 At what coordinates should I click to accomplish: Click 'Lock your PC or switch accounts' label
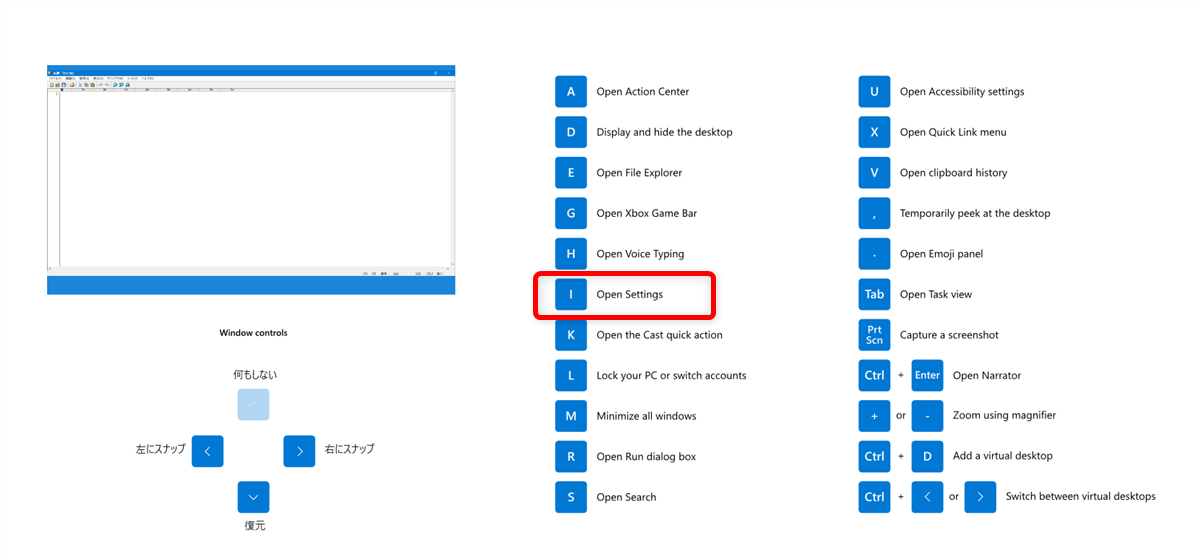point(671,376)
